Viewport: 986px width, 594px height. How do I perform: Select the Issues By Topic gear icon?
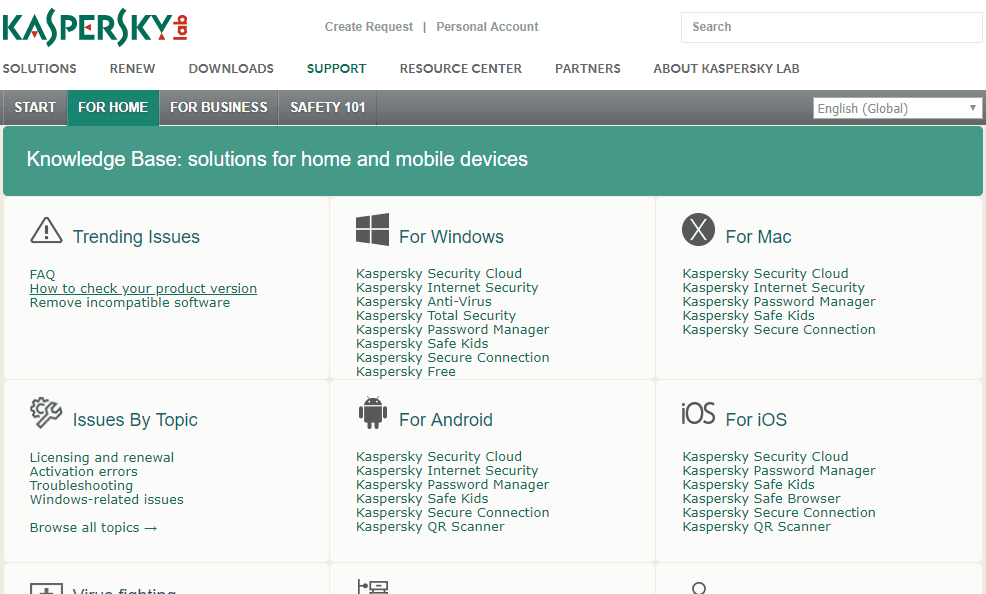coord(46,413)
